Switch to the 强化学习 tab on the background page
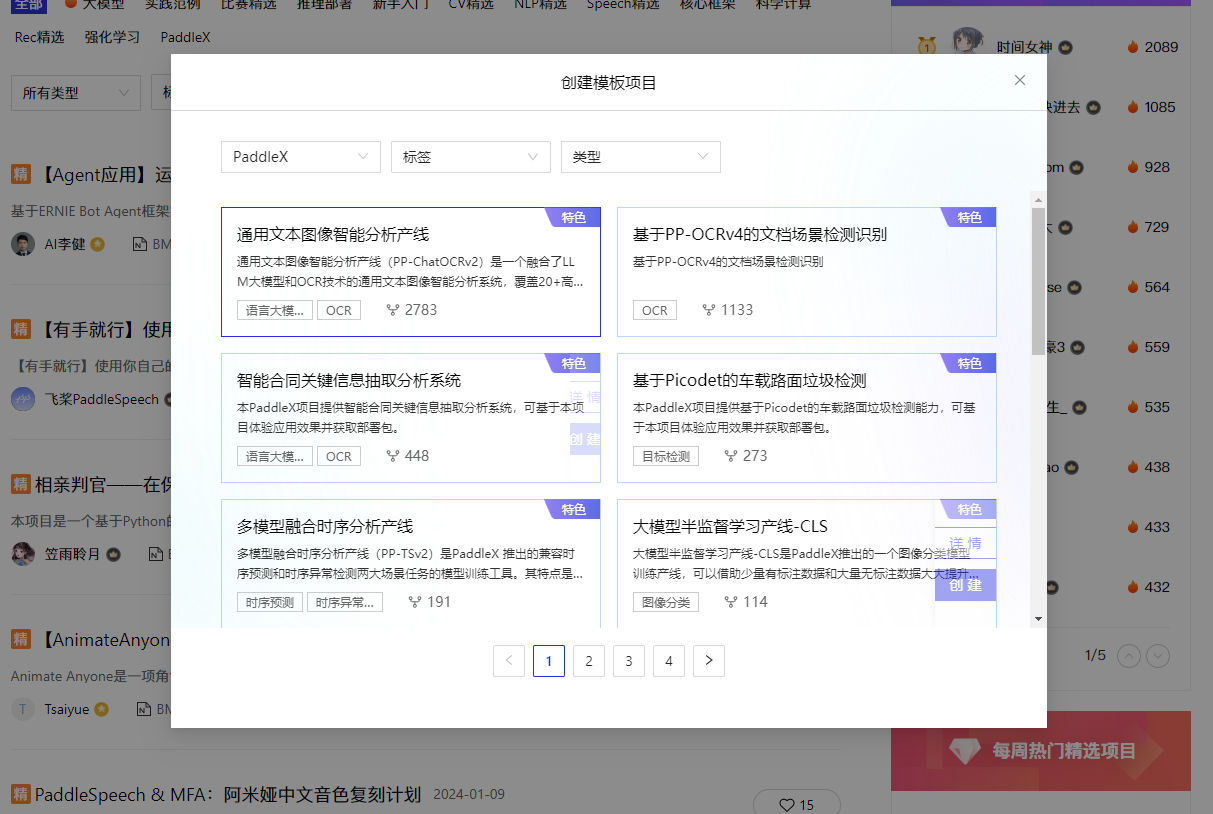The width and height of the screenshot is (1213, 814). click(x=112, y=37)
